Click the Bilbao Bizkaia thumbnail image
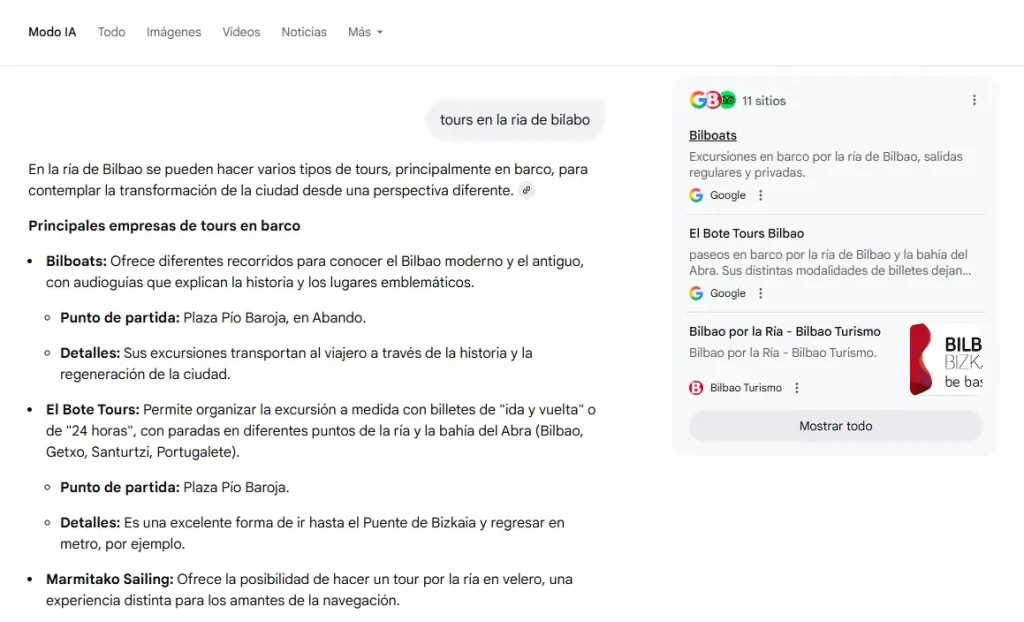This screenshot has height=622, width=1024. (945, 359)
